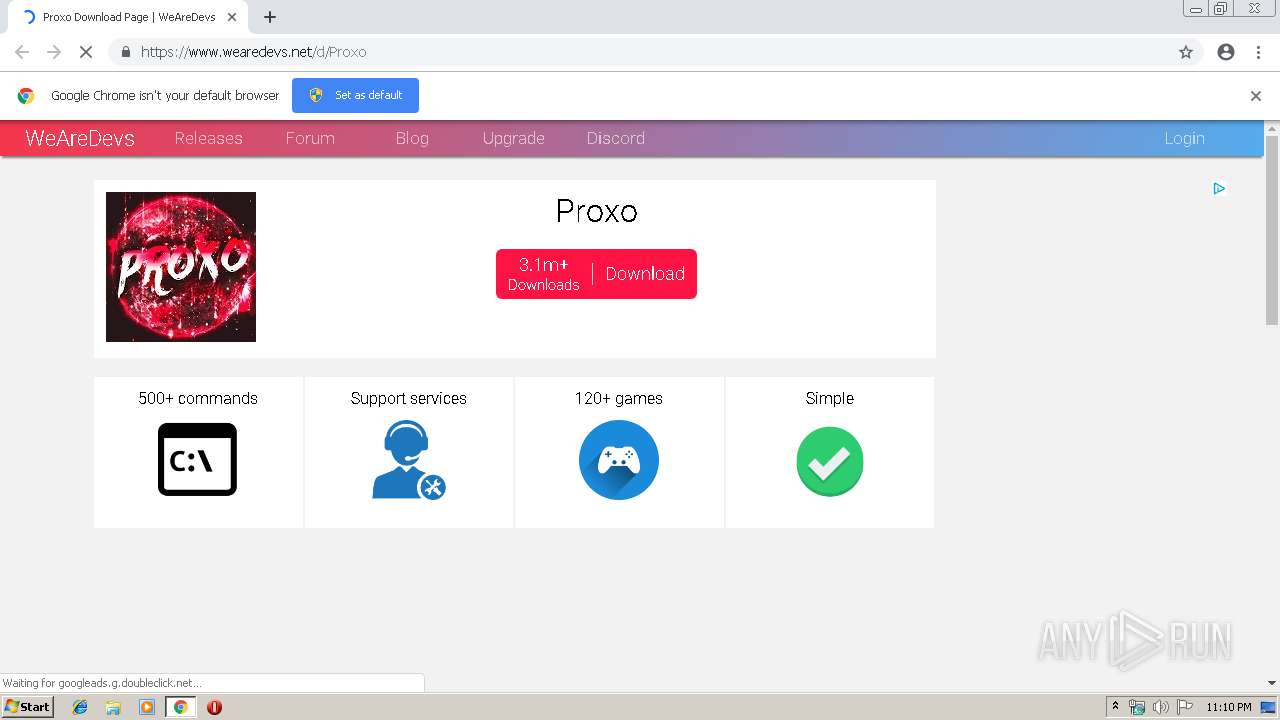Open the Forum menu item
The height and width of the screenshot is (720, 1280).
(310, 138)
